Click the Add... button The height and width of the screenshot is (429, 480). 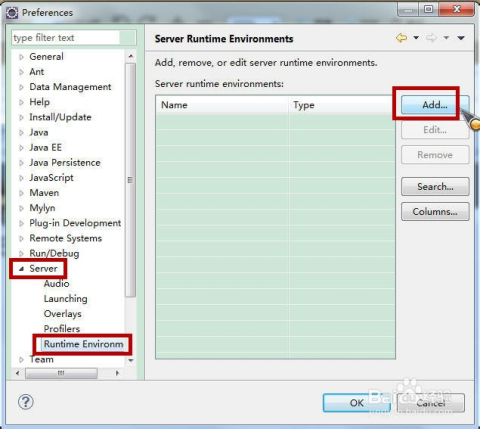[x=435, y=105]
